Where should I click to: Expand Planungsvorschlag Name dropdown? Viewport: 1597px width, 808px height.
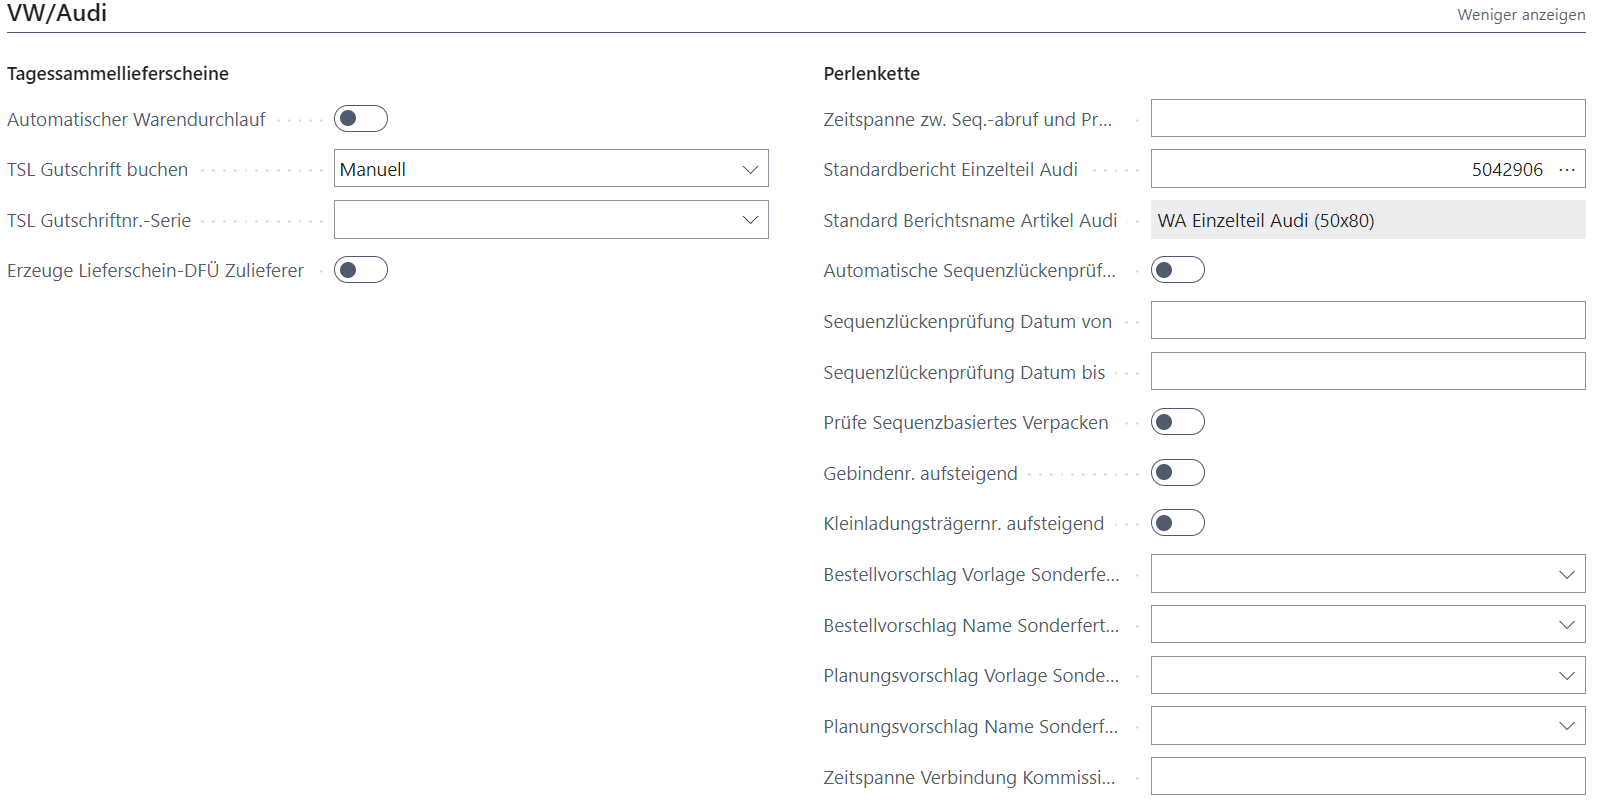click(1566, 726)
